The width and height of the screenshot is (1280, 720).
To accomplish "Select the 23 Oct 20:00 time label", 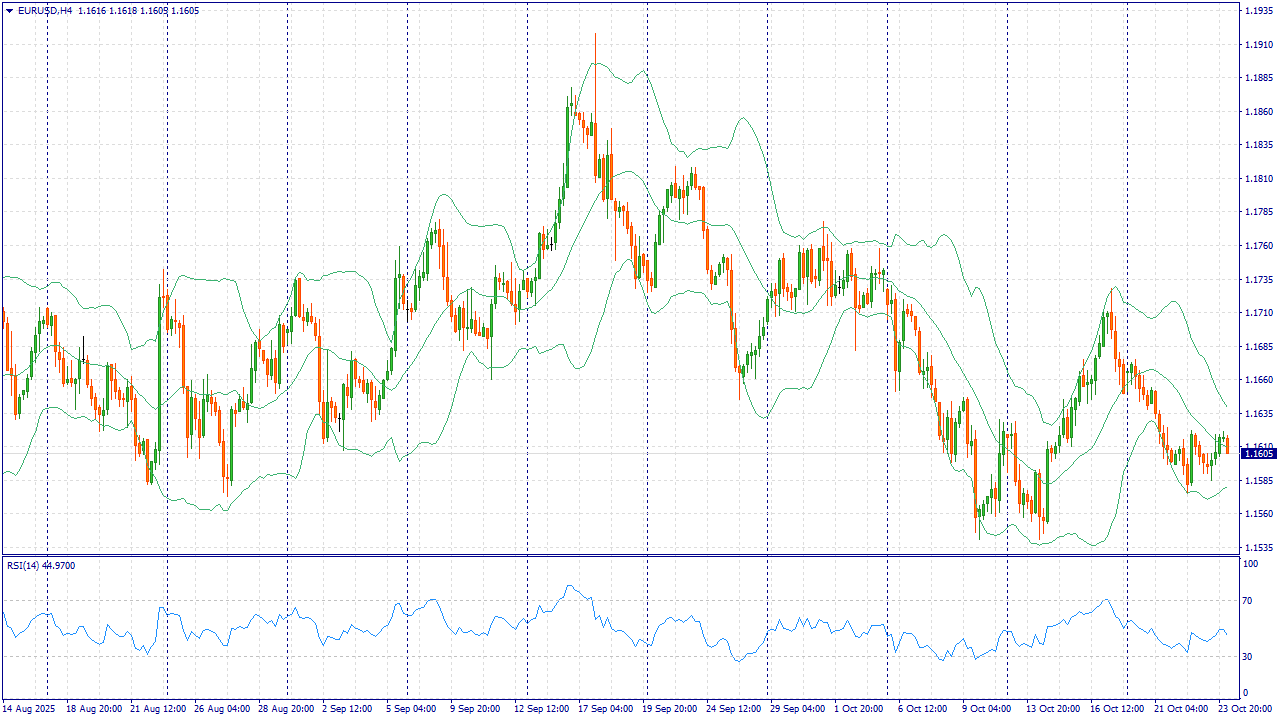I will click(x=1244, y=709).
